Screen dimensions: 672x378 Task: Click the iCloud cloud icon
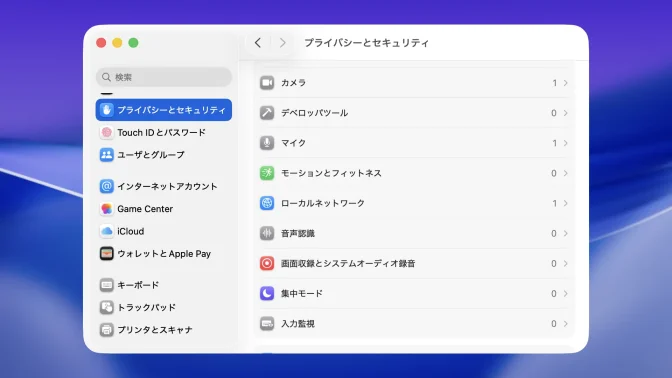coord(107,231)
